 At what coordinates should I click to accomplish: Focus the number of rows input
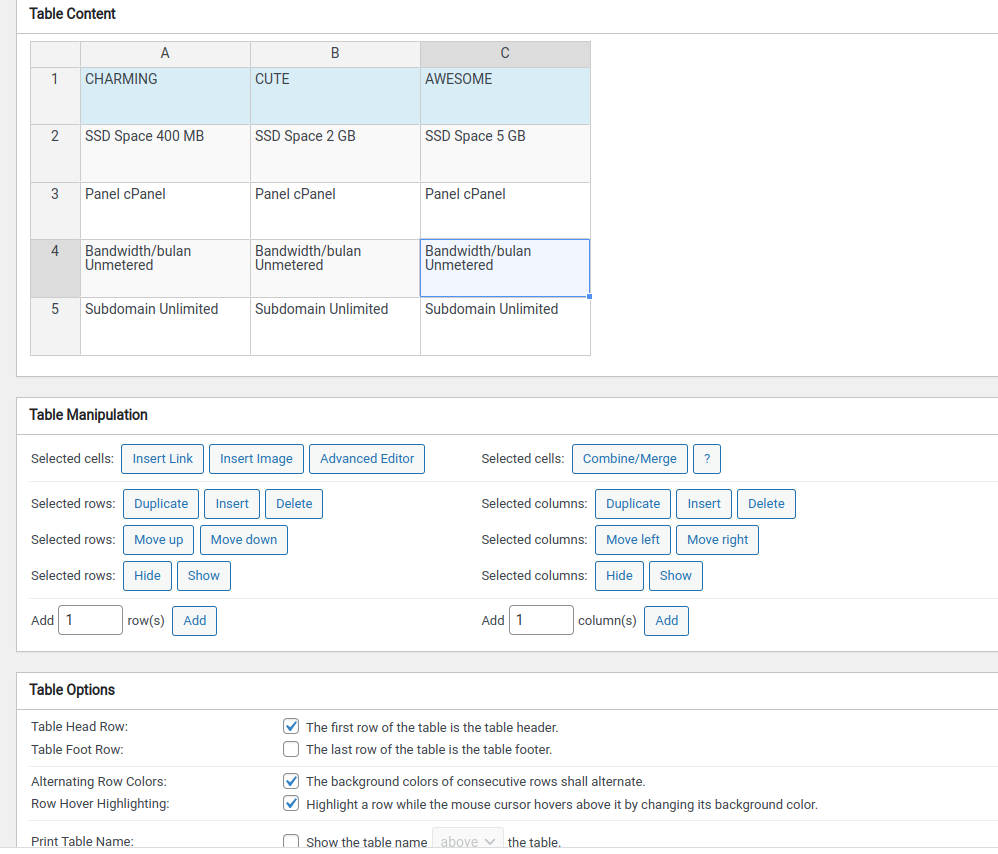pos(90,620)
